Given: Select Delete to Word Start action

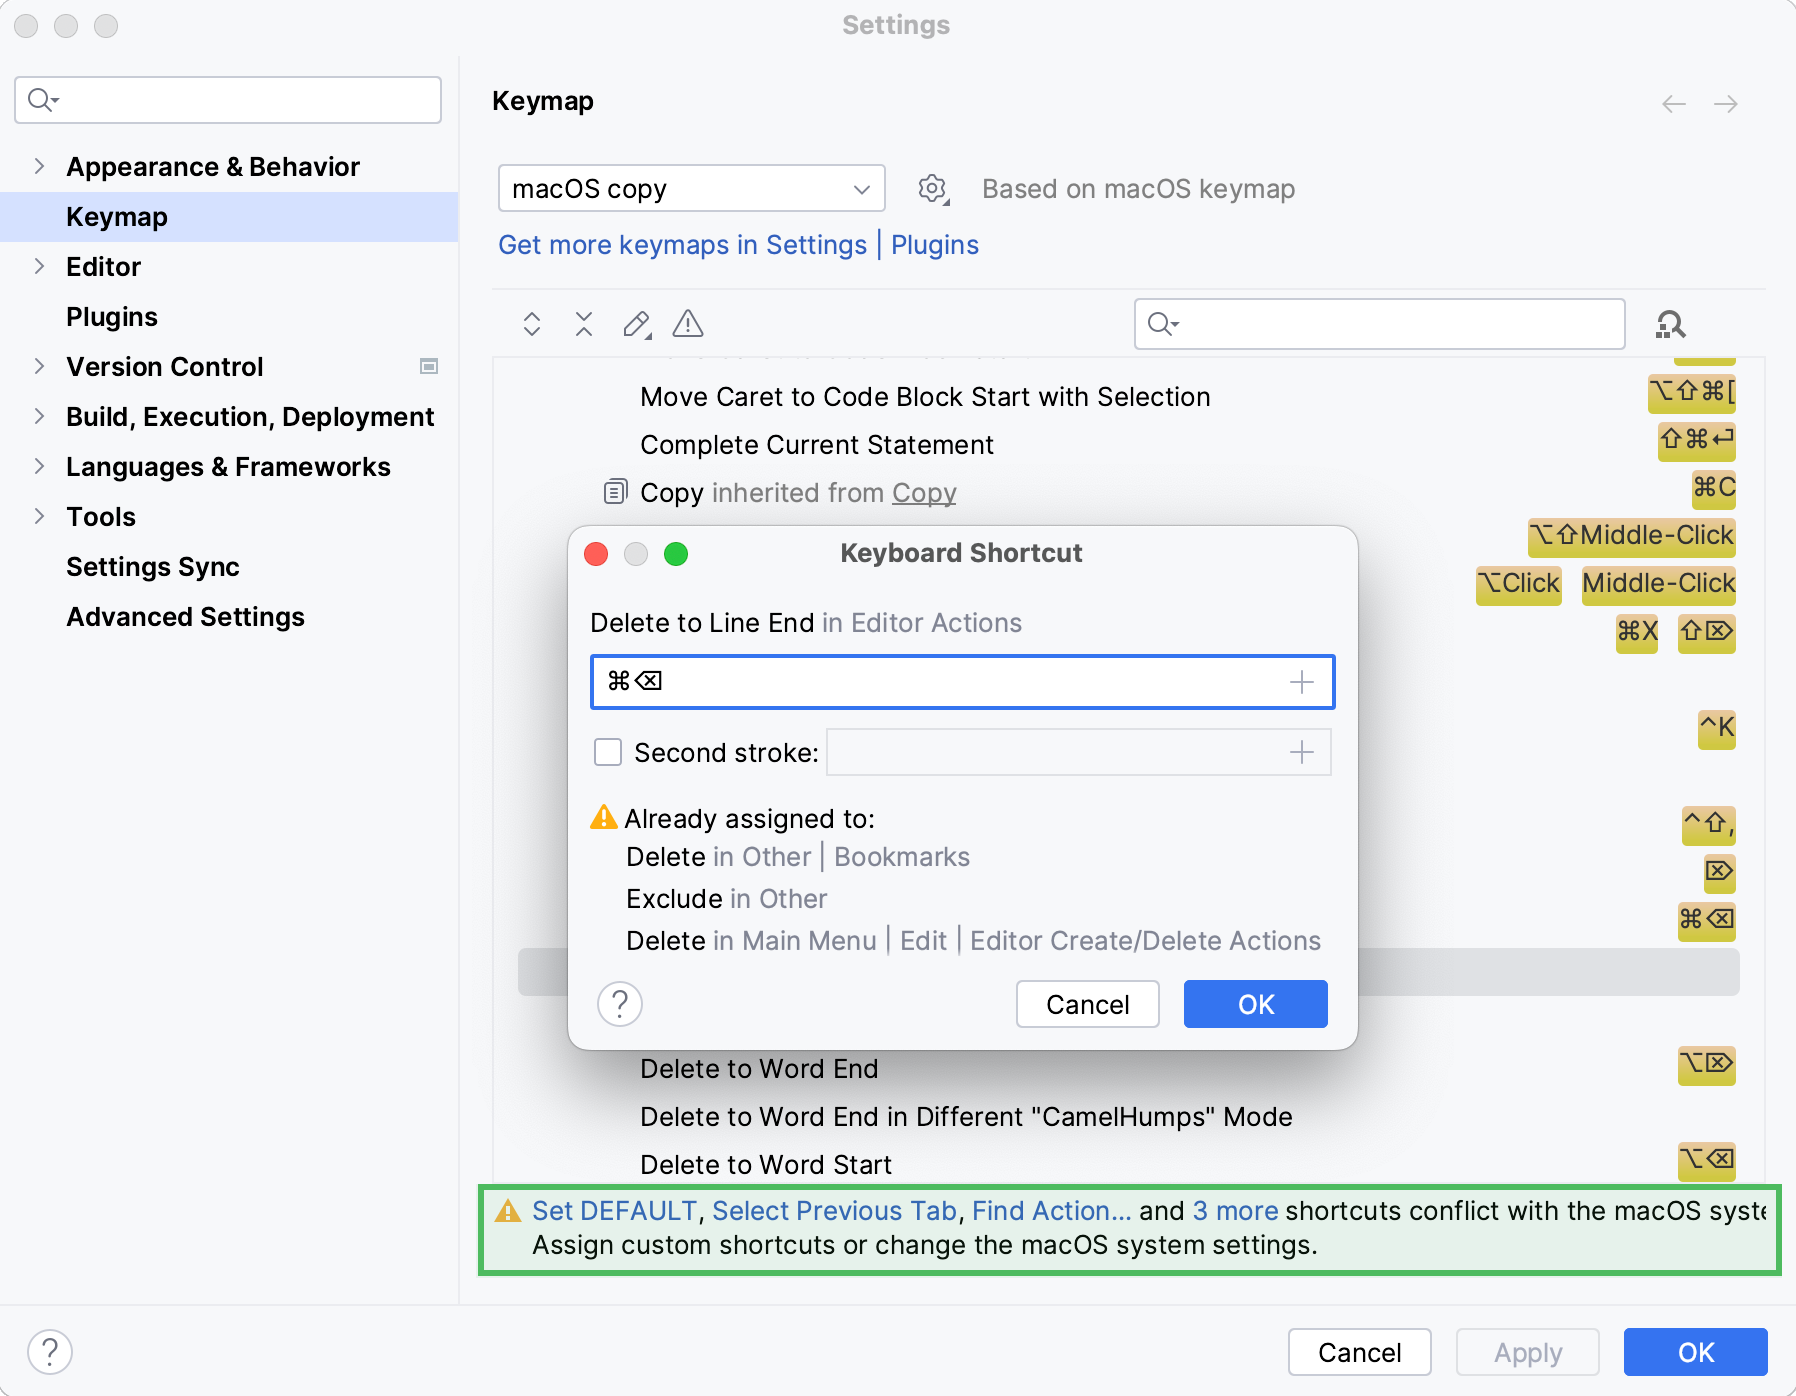Looking at the screenshot, I should (766, 1165).
